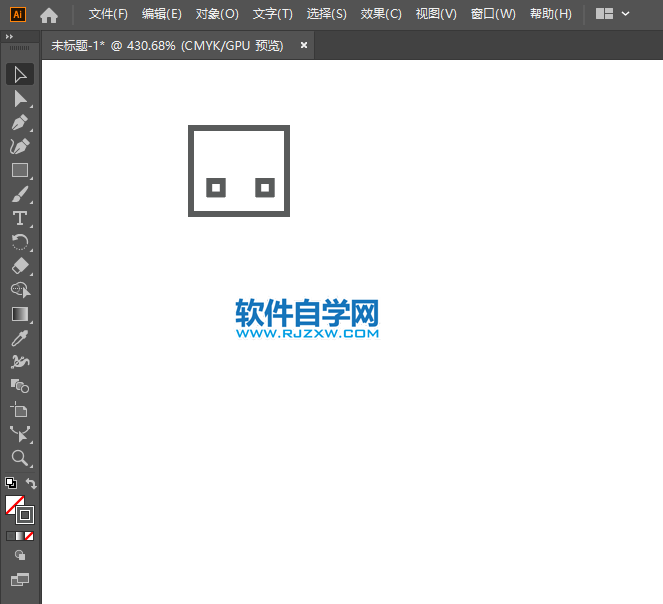The height and width of the screenshot is (604, 663).
Task: Open the 视图(V) menu
Action: (436, 14)
